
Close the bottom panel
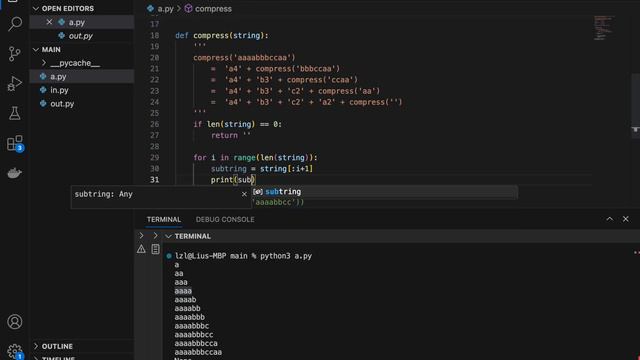coord(626,219)
